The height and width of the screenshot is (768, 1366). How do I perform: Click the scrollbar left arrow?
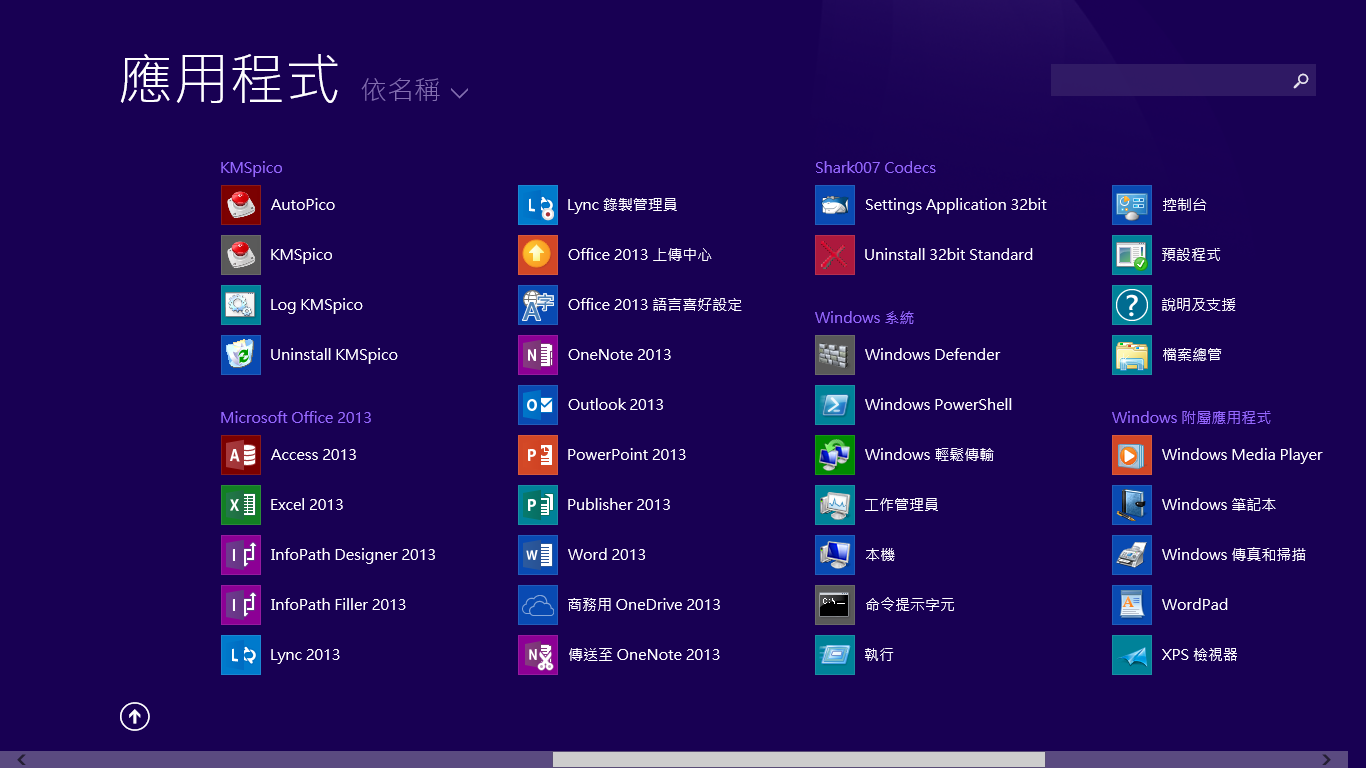pyautogui.click(x=21, y=760)
